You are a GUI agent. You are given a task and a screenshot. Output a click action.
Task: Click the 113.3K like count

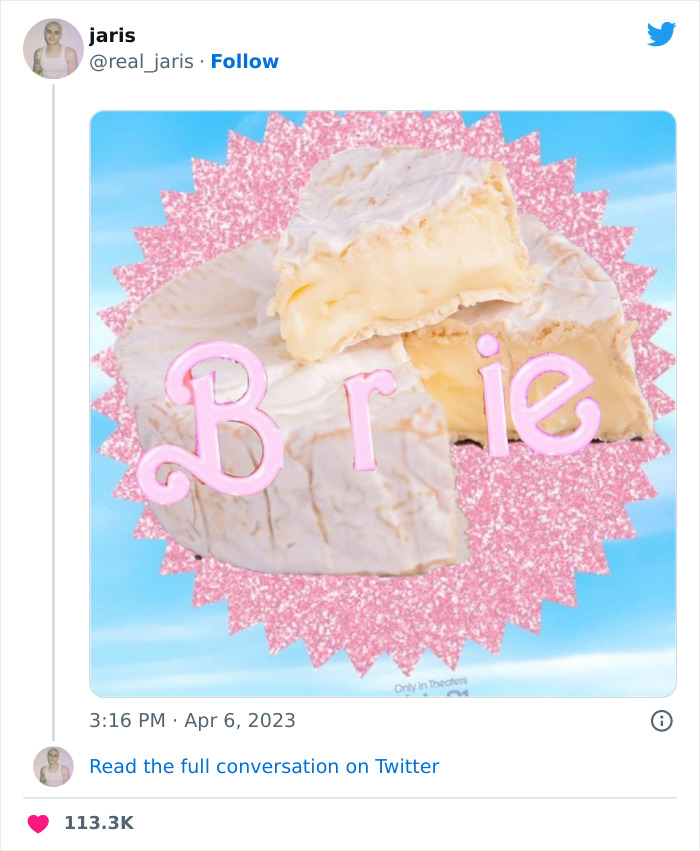click(99, 823)
